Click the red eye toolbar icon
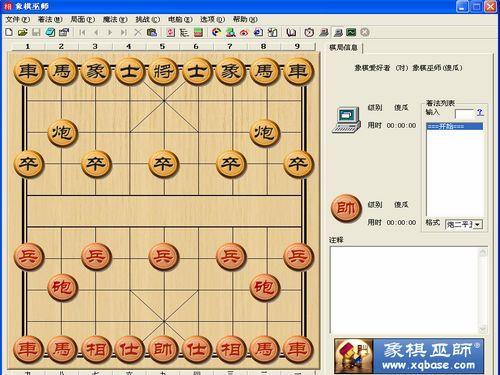 (x=244, y=32)
